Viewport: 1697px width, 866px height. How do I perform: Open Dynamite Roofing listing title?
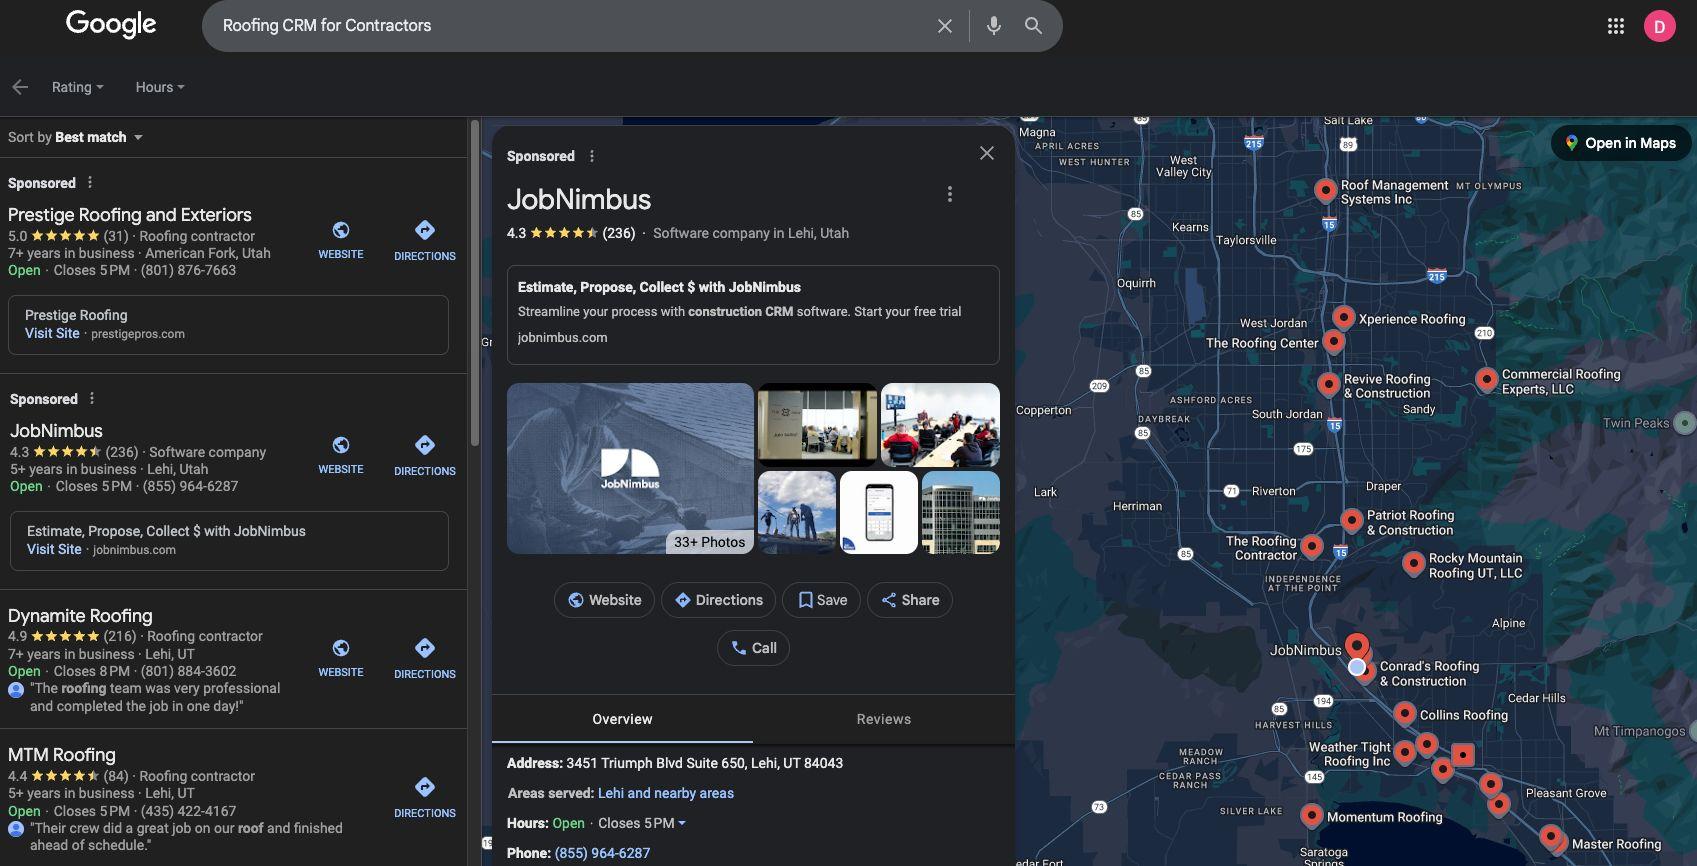coord(80,616)
